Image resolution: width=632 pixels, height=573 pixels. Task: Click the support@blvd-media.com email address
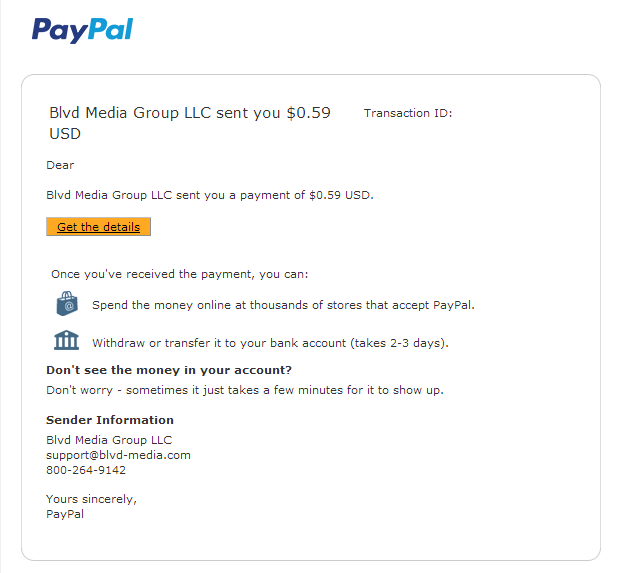click(118, 455)
